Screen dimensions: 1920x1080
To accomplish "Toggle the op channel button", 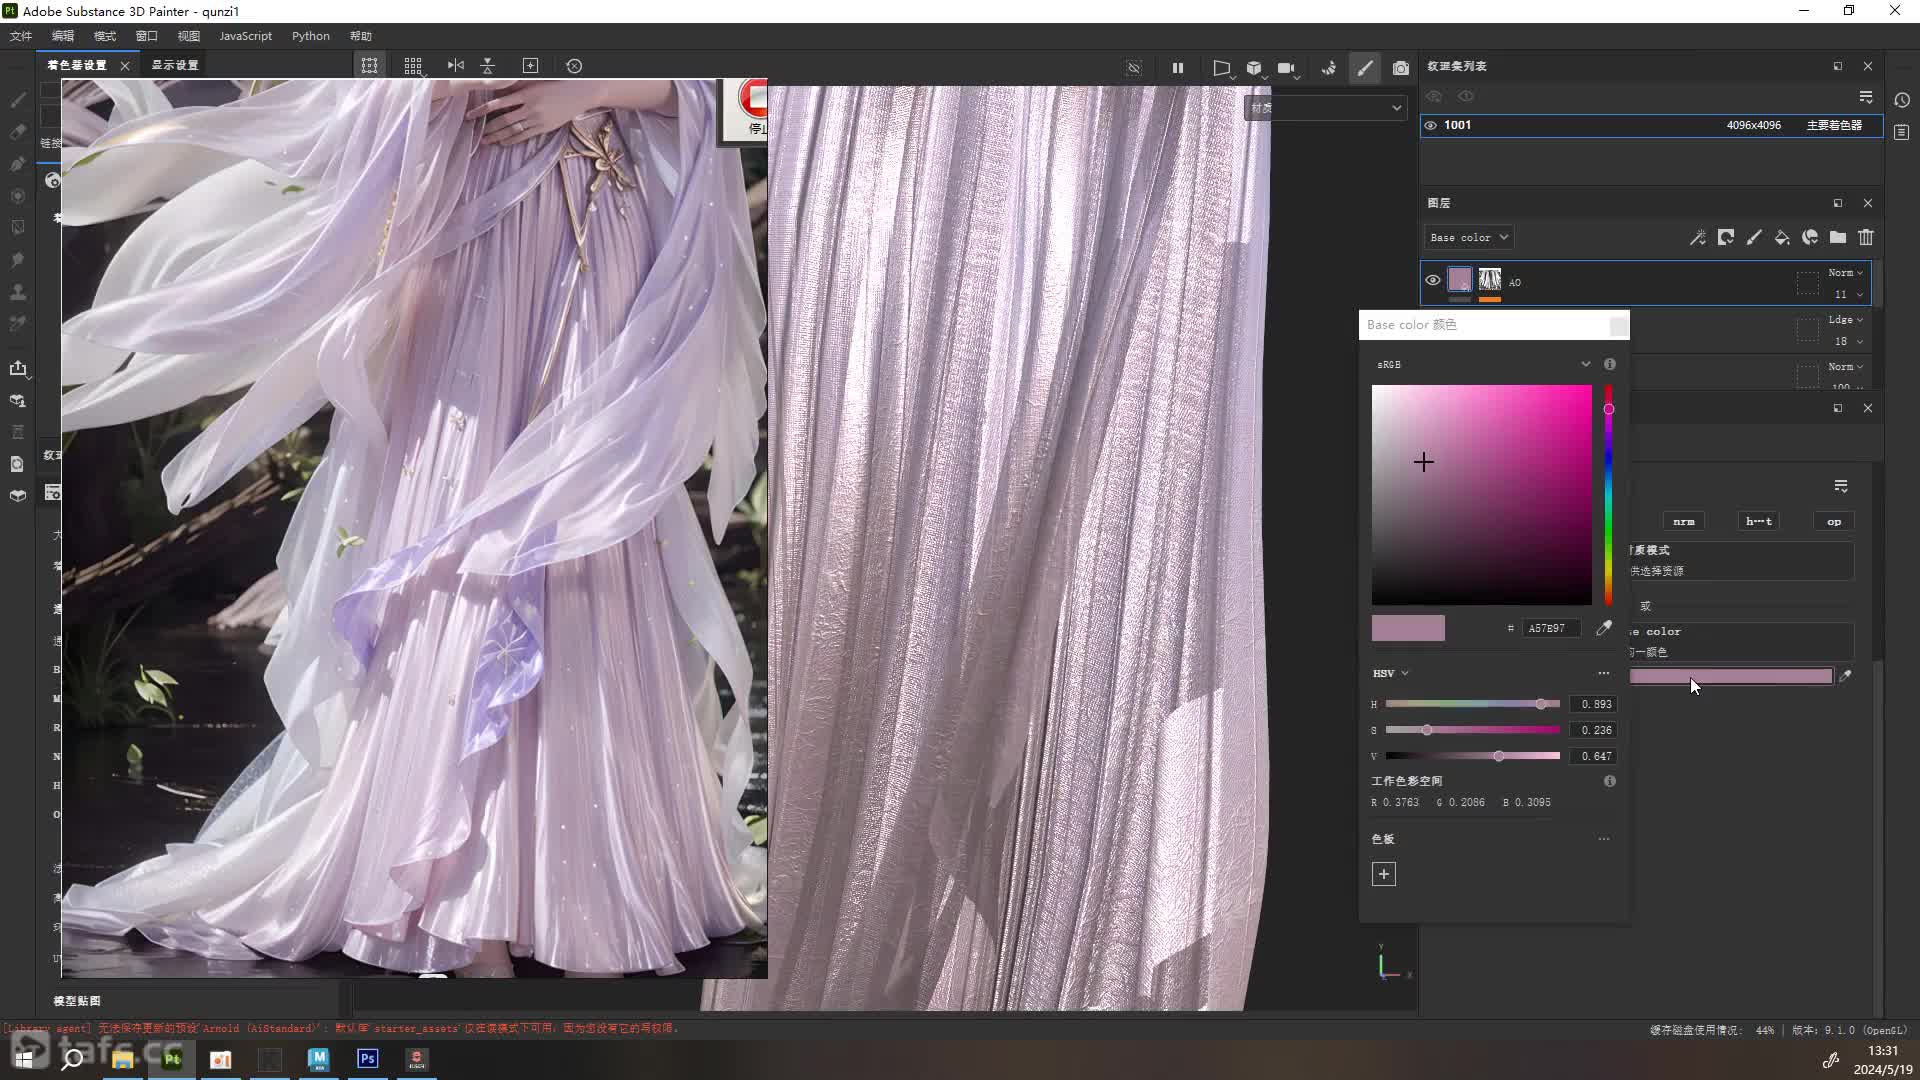I will click(x=1834, y=522).
